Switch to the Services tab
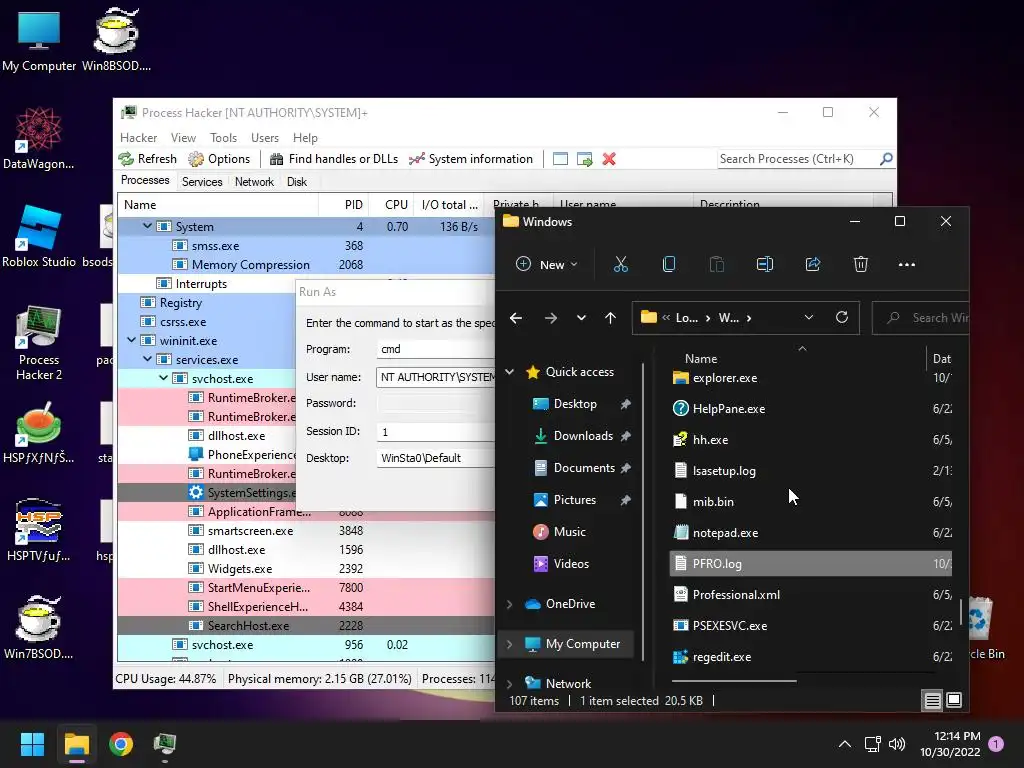 click(202, 182)
